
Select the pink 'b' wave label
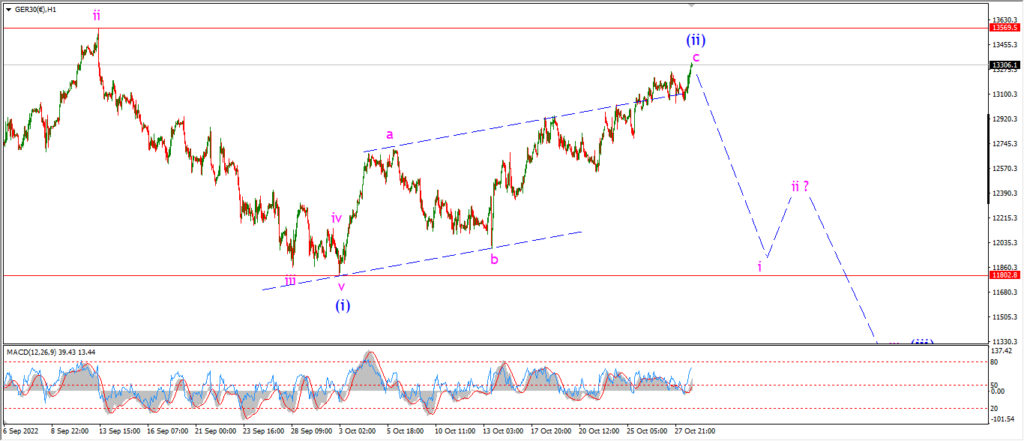click(494, 259)
